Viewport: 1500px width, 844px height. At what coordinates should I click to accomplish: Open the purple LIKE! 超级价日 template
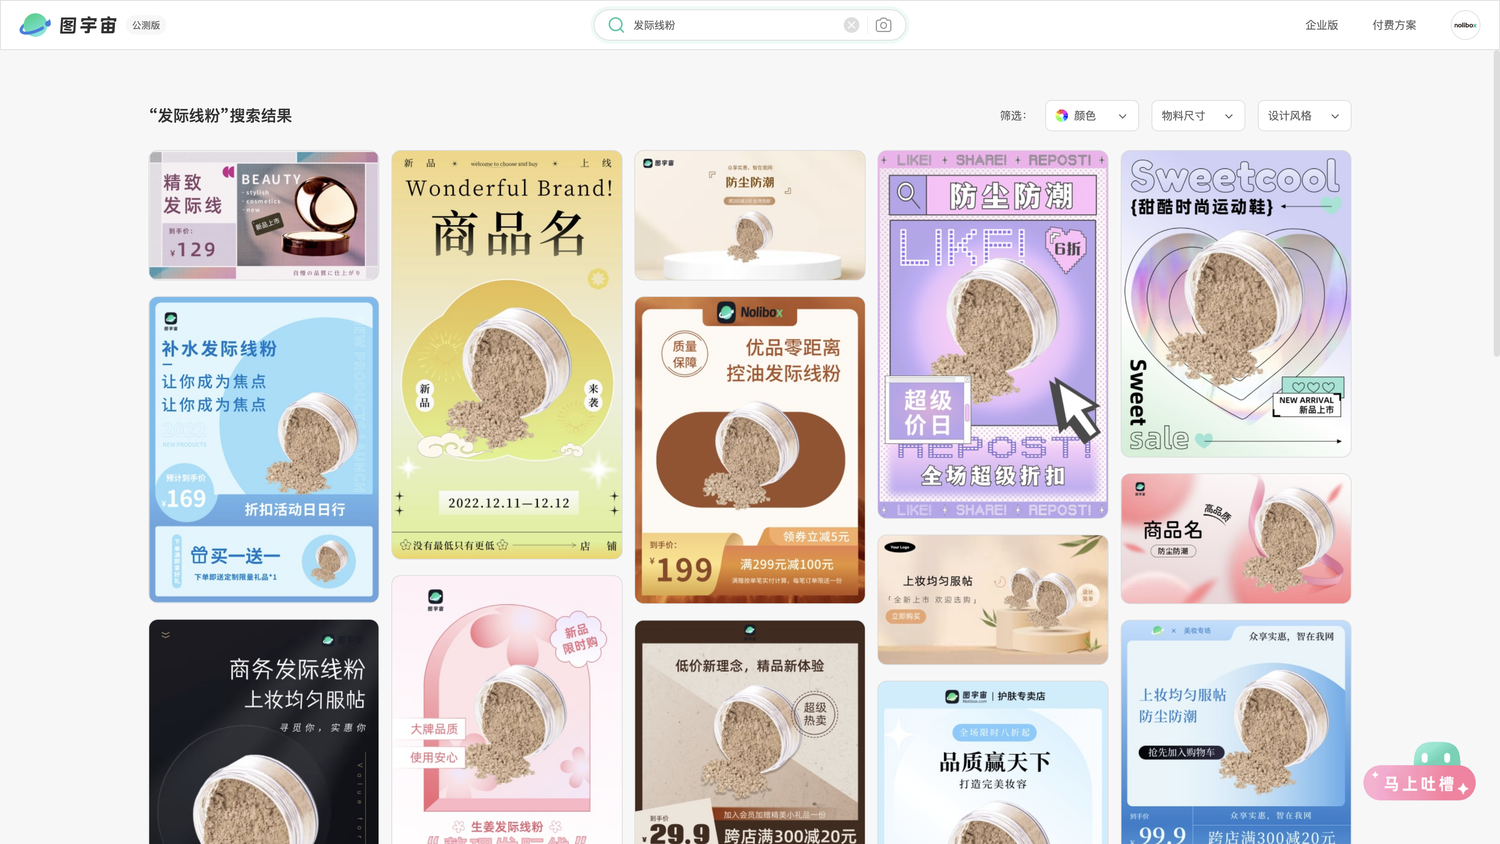[x=993, y=334]
